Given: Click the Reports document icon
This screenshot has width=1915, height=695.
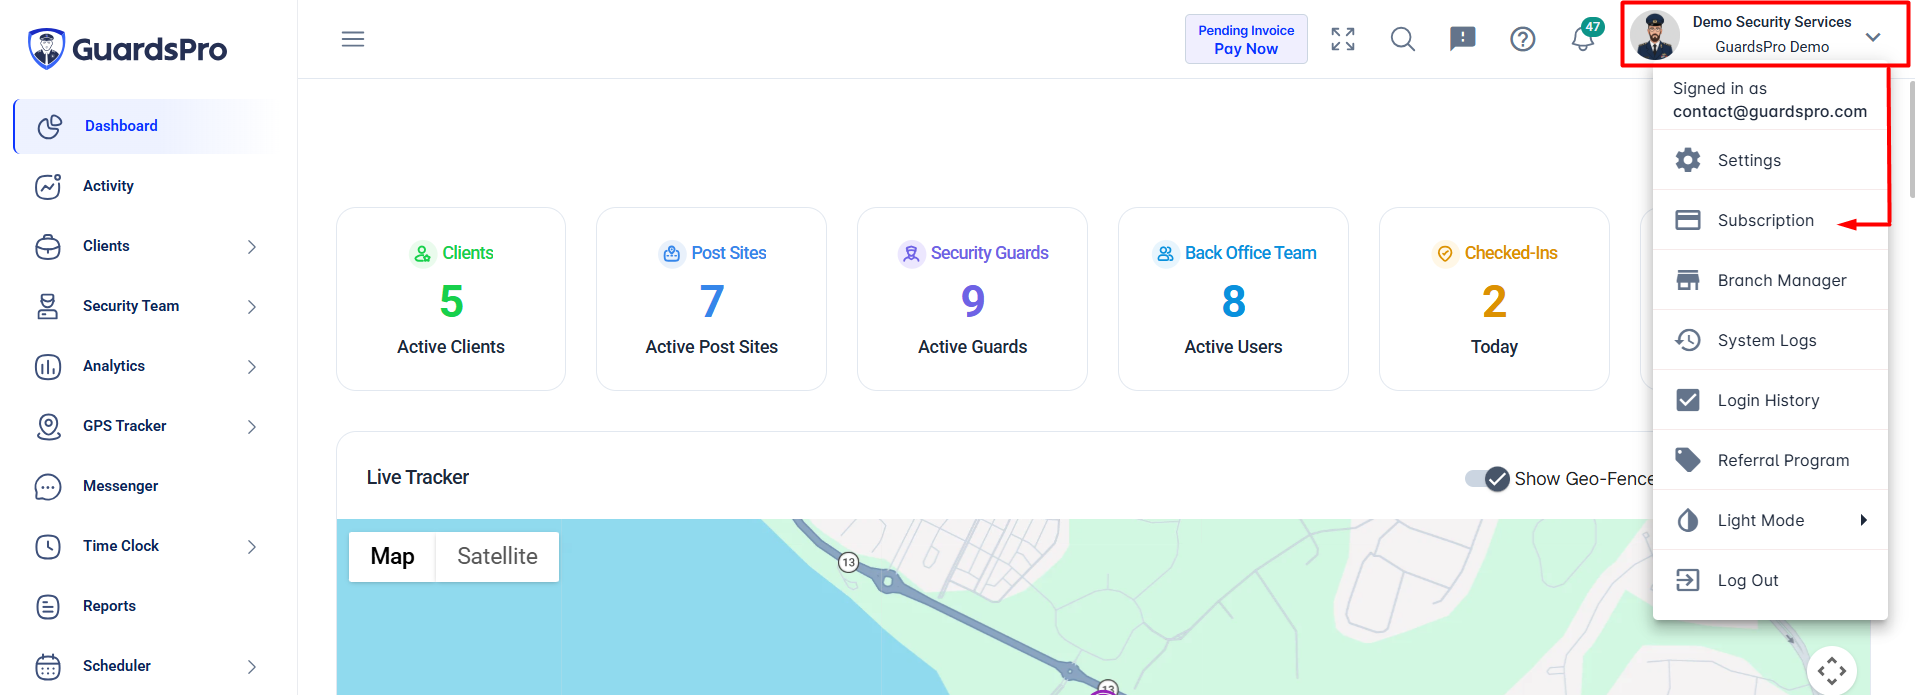Looking at the screenshot, I should (48, 606).
